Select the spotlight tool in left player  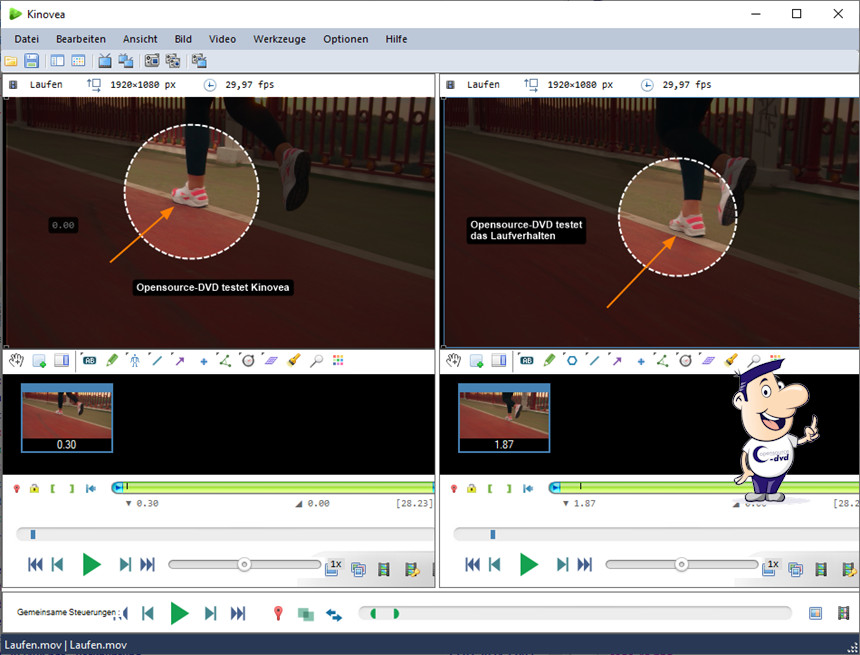294,361
